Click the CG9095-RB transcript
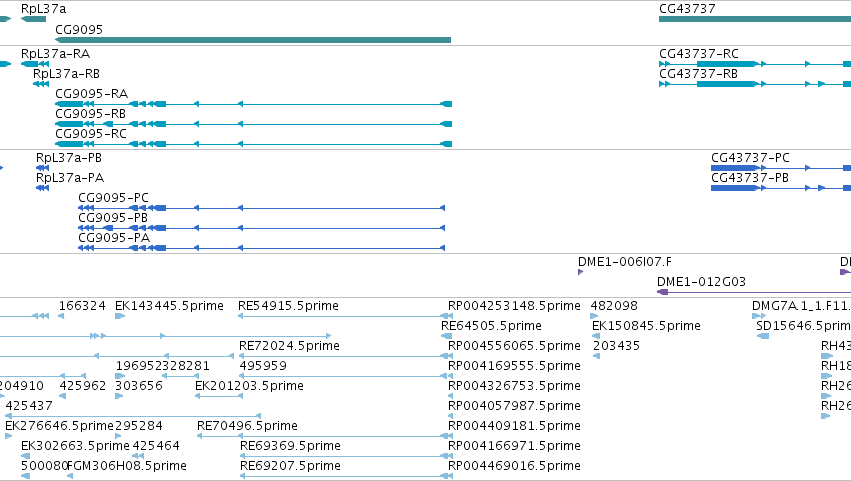The height and width of the screenshot is (481, 851). pos(253,124)
